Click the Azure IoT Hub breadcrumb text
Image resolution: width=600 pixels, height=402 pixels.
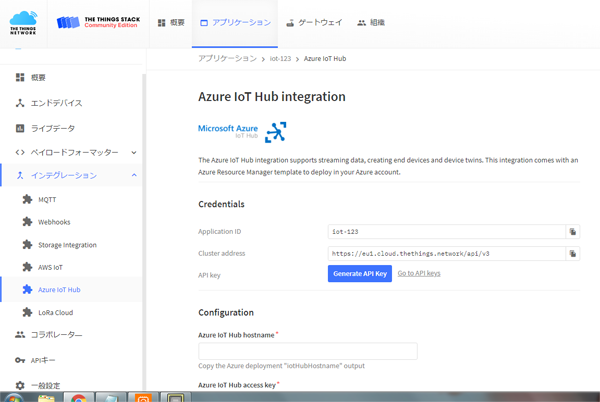pos(325,59)
